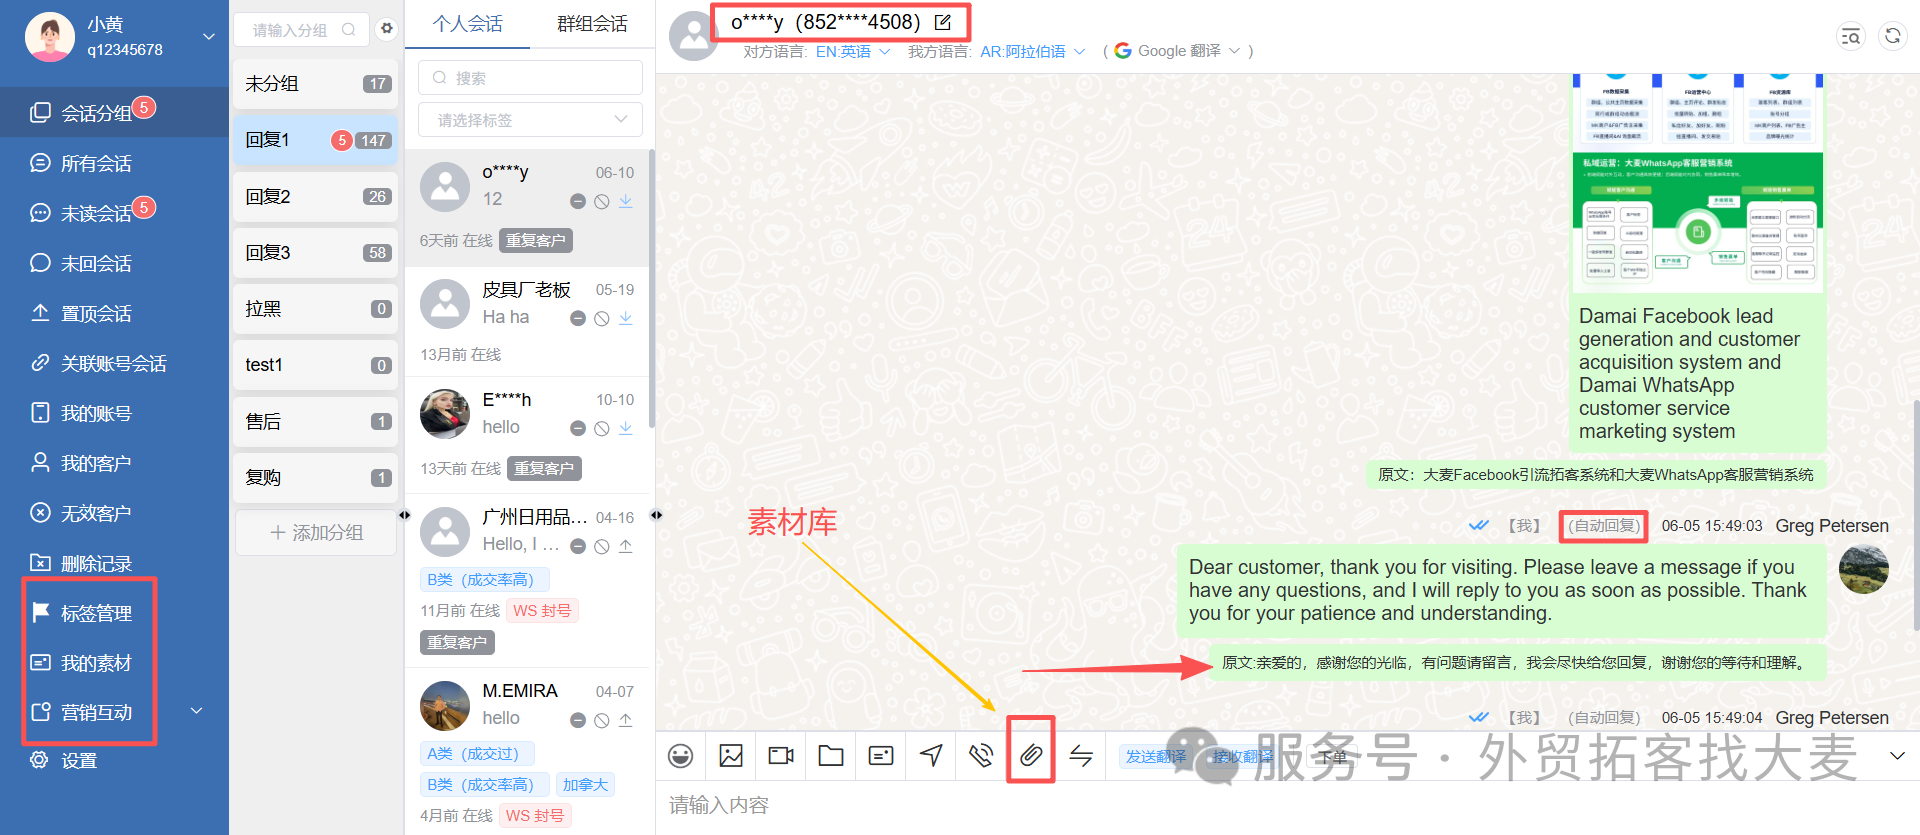
Task: Open the paperclip material library icon
Action: coord(1031,755)
